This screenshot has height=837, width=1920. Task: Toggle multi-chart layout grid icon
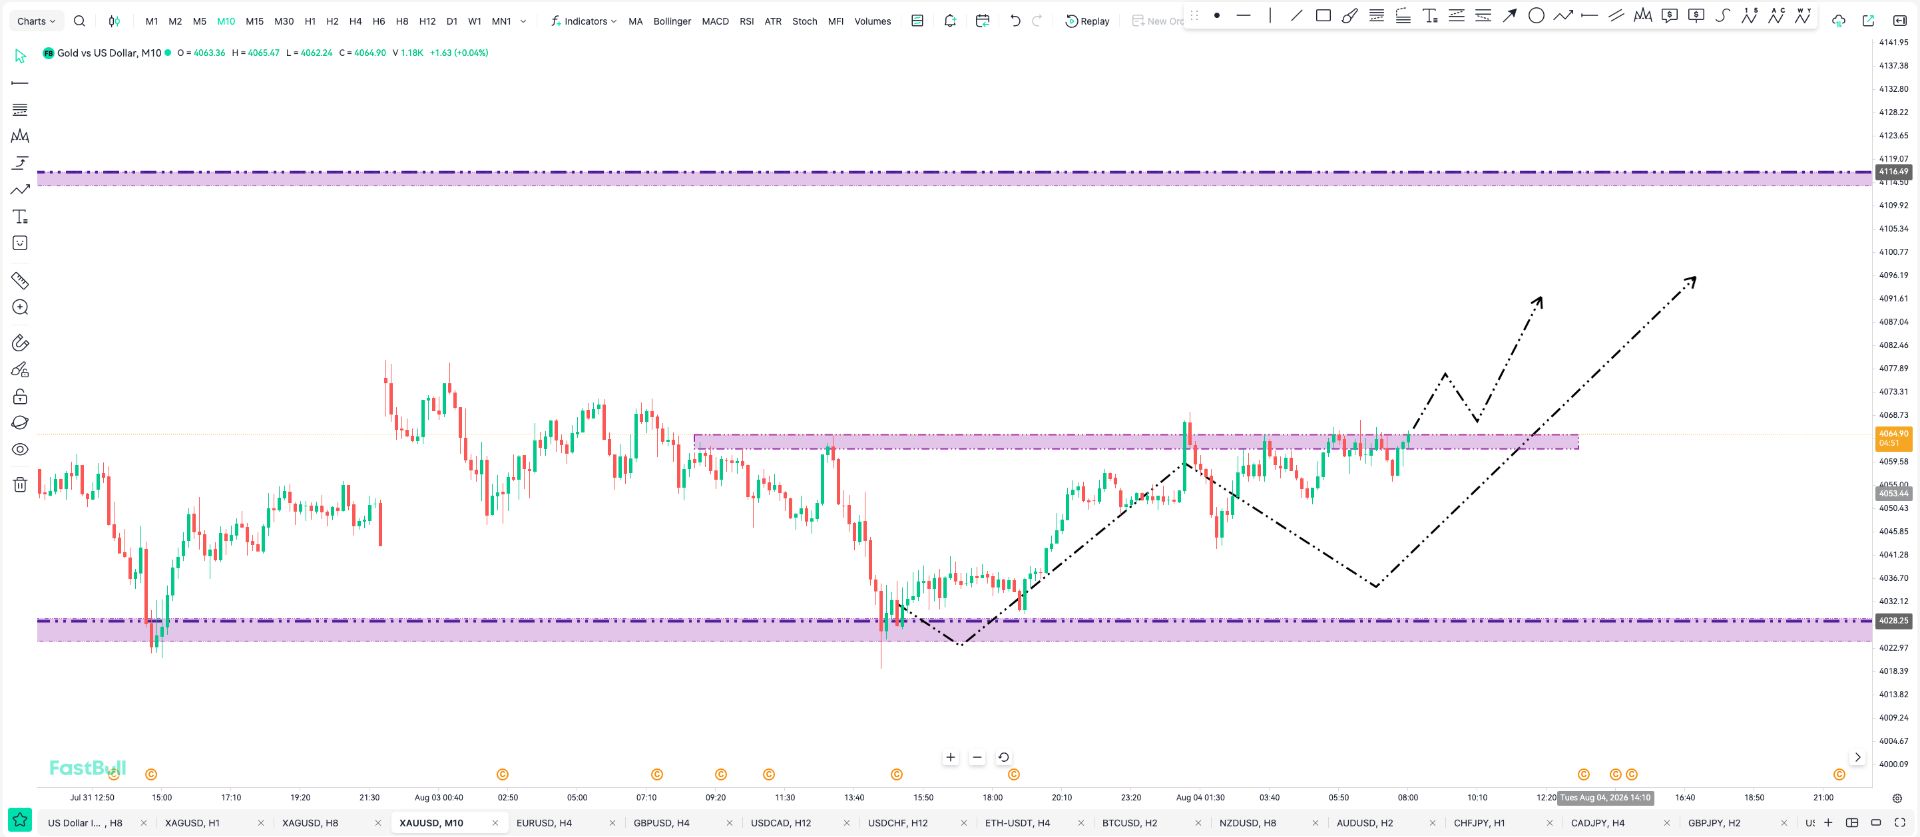pyautogui.click(x=1852, y=823)
